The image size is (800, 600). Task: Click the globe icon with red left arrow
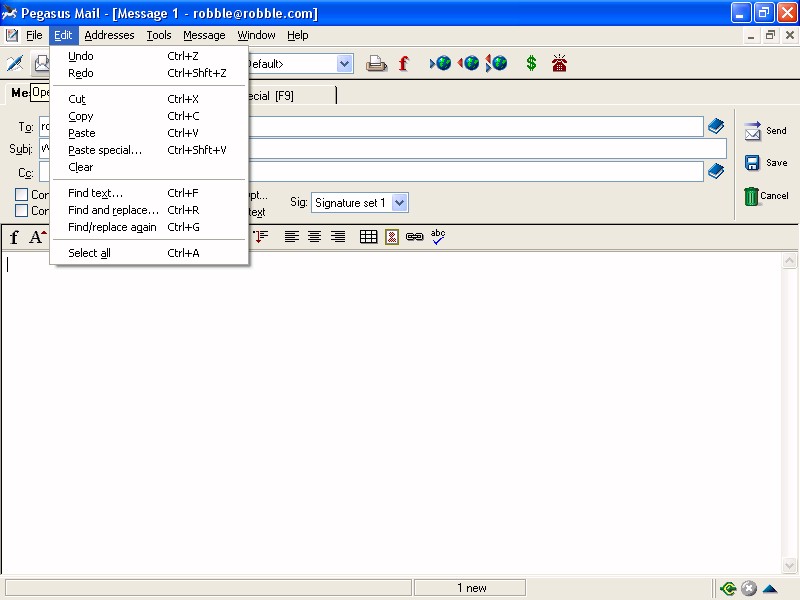click(468, 63)
